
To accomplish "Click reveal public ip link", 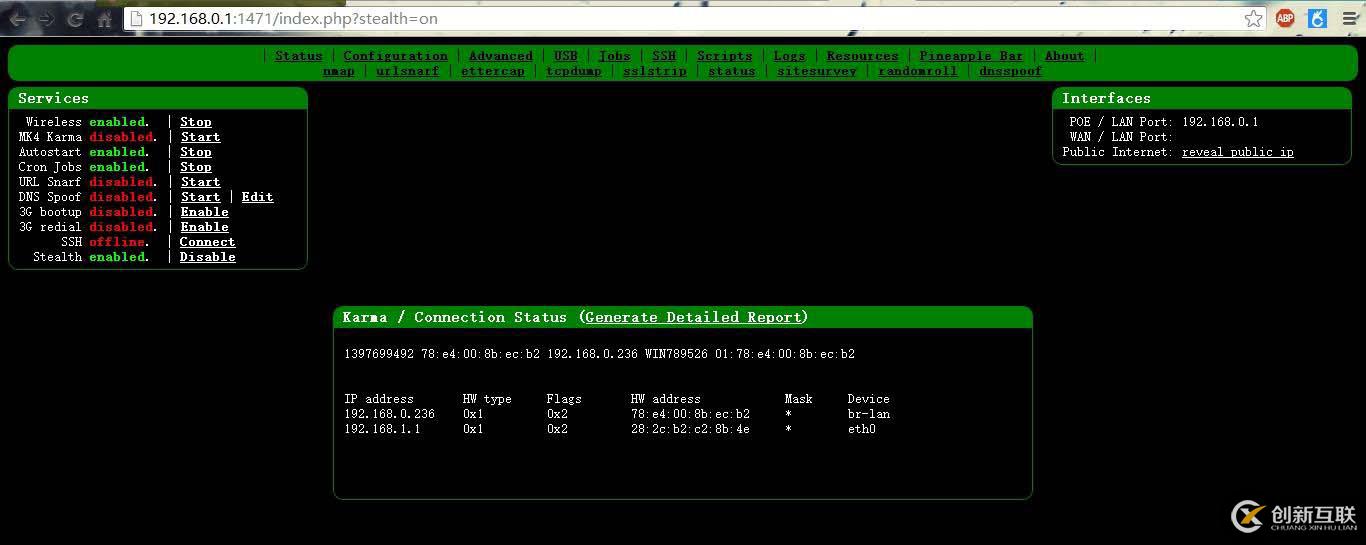I will click(x=1238, y=152).
